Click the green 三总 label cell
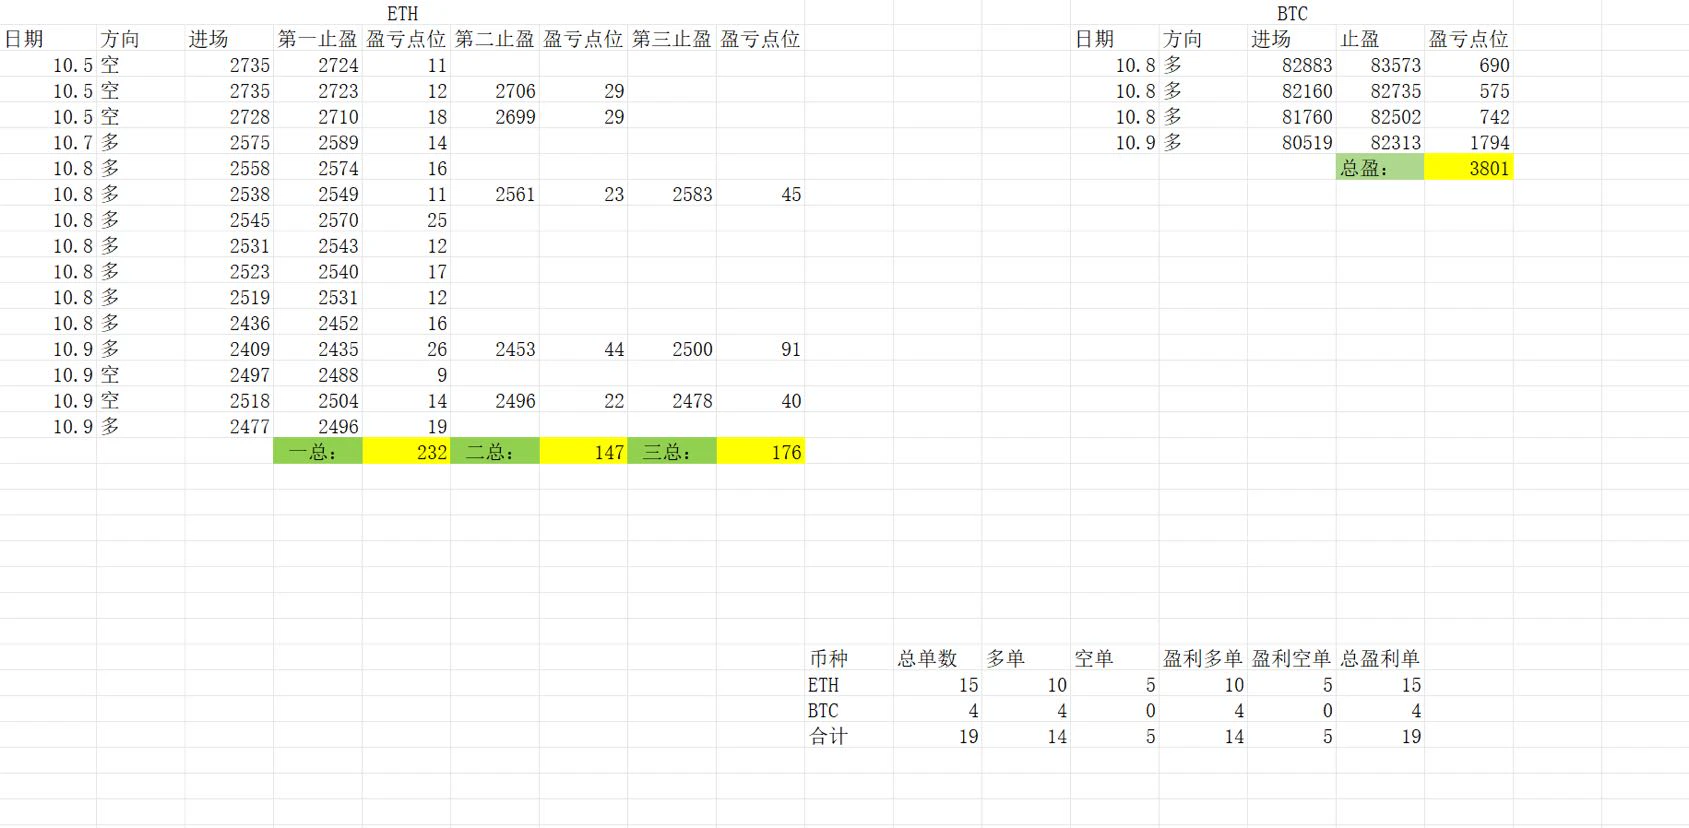 (x=672, y=452)
